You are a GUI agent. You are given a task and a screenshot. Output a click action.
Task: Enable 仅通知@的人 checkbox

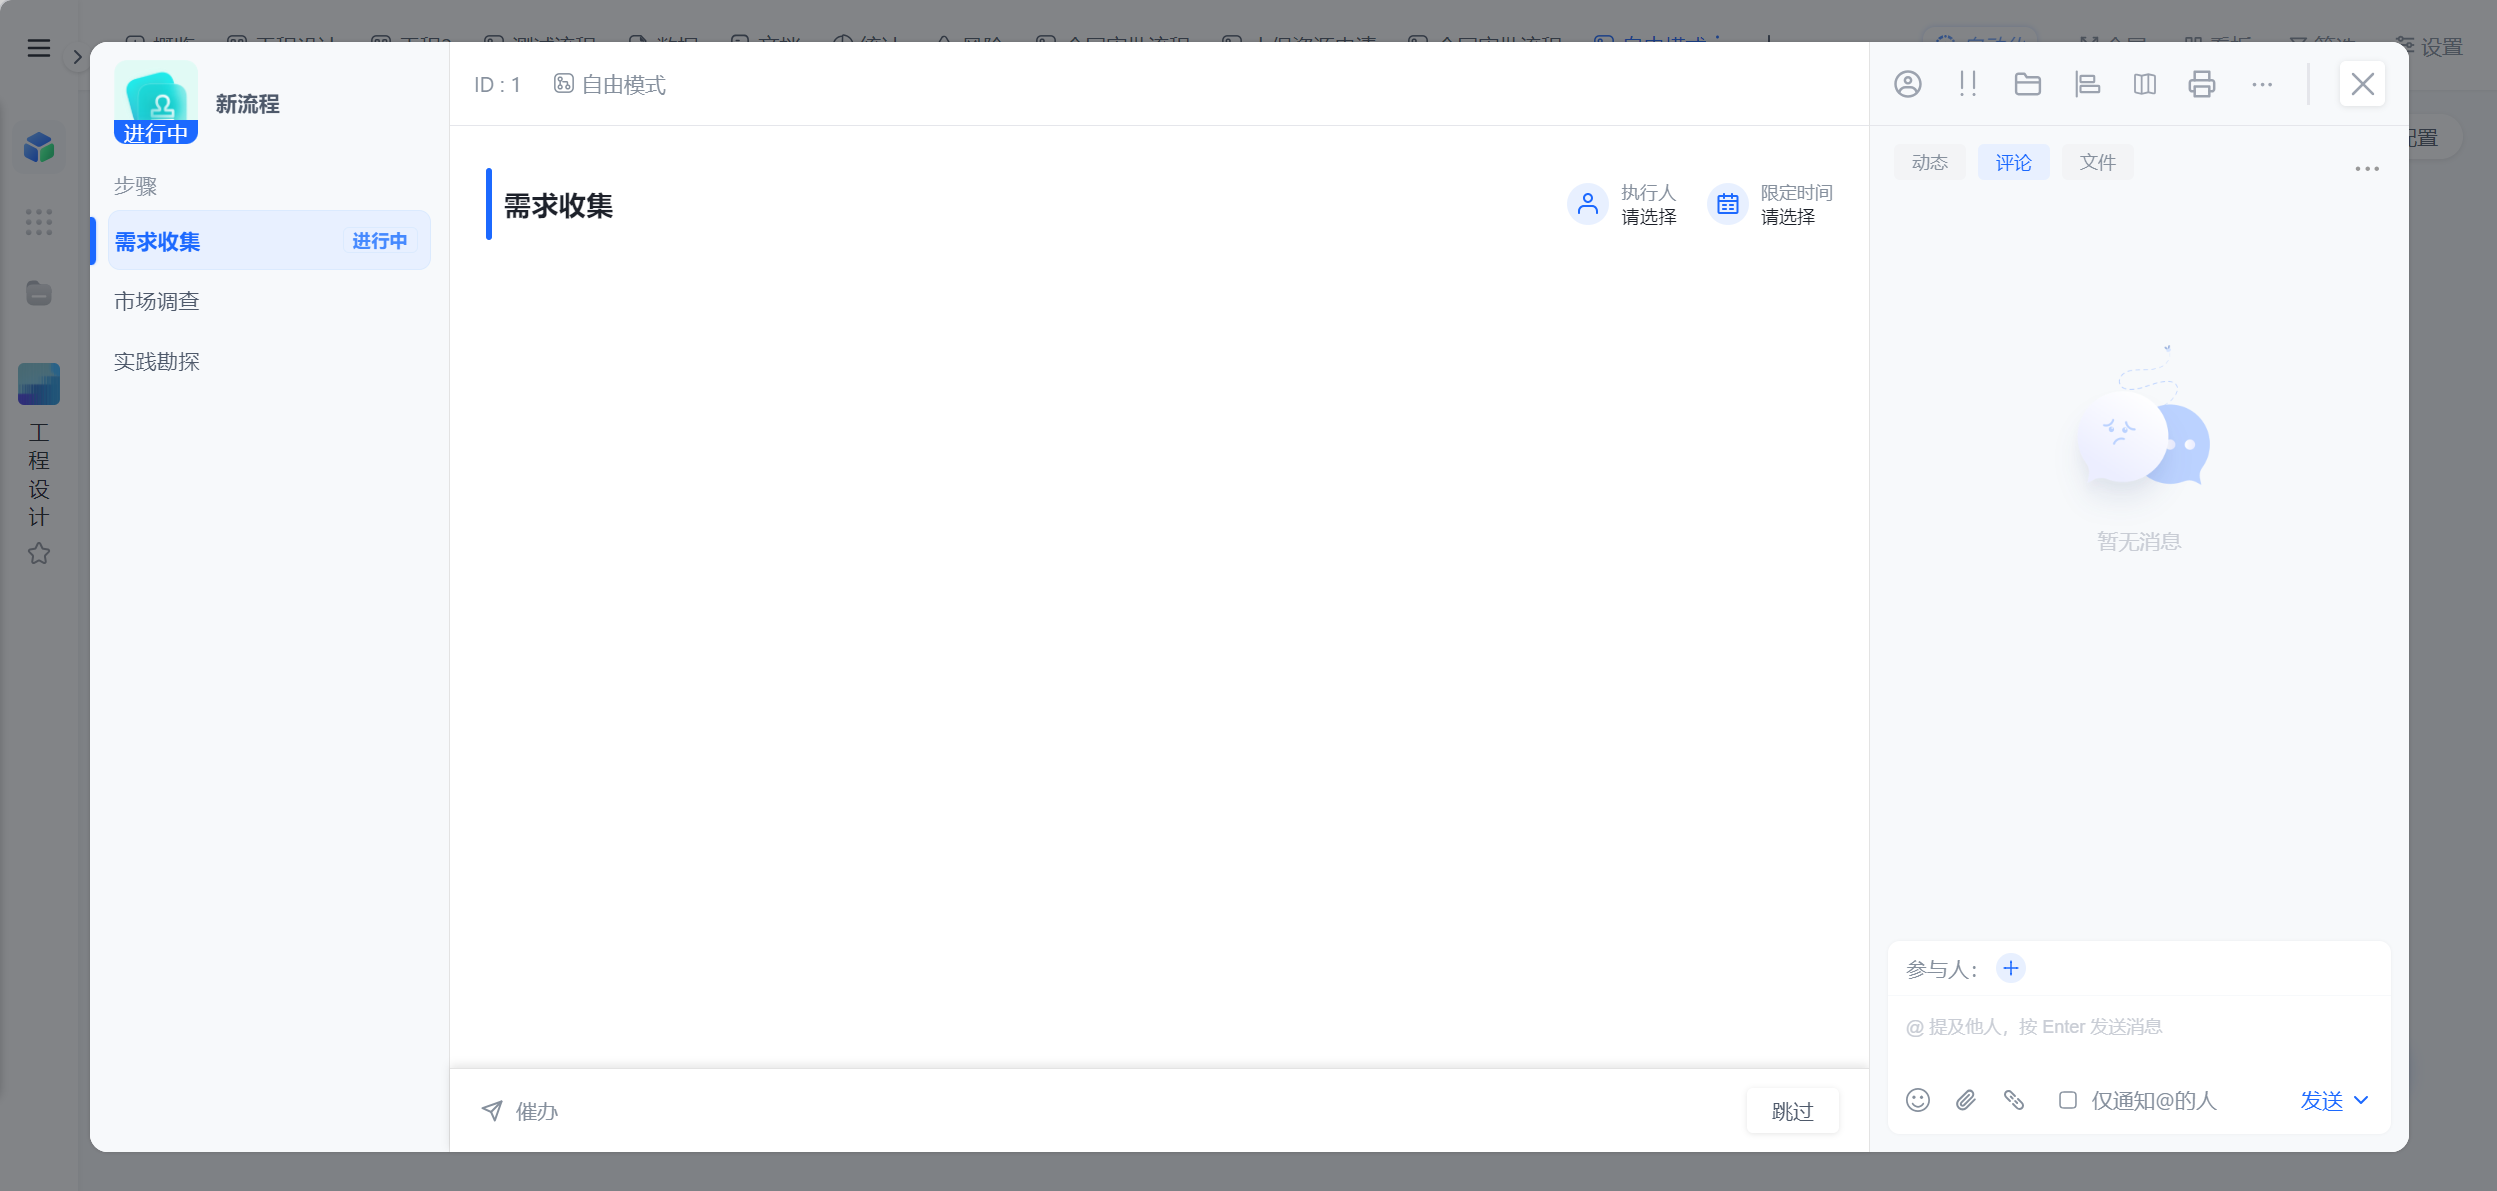tap(2067, 1100)
